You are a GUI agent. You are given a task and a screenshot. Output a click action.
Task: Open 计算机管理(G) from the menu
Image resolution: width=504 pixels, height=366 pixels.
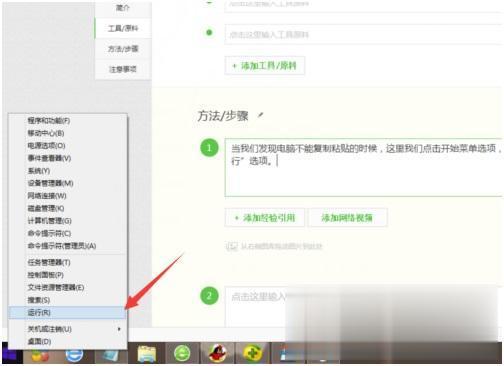68,221
